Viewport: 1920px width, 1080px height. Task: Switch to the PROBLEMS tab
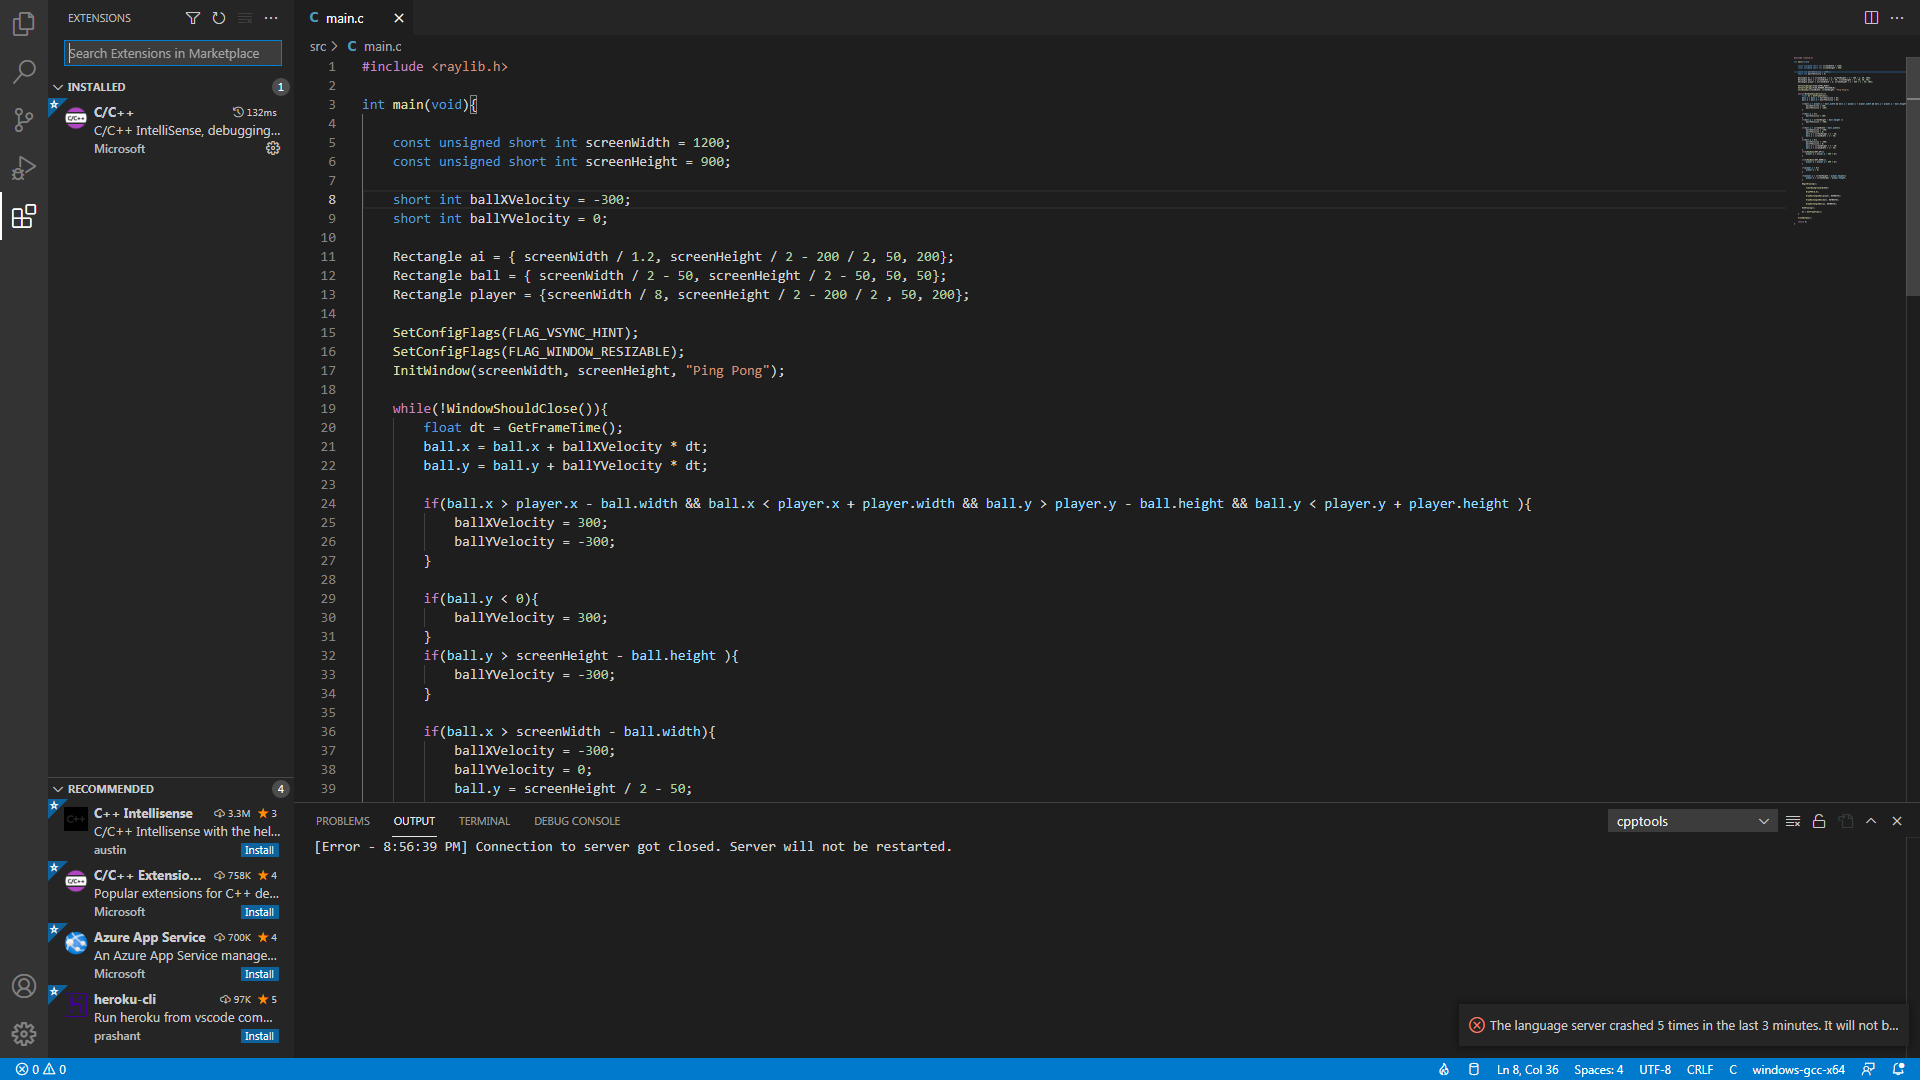pyautogui.click(x=342, y=821)
